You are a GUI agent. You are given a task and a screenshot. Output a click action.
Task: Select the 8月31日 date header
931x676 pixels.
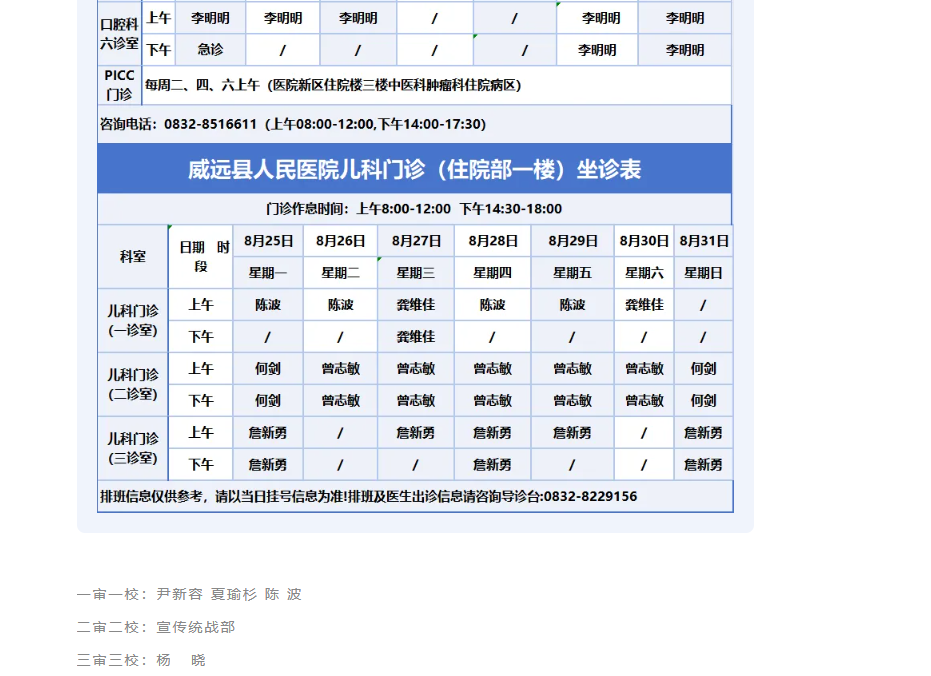(702, 241)
